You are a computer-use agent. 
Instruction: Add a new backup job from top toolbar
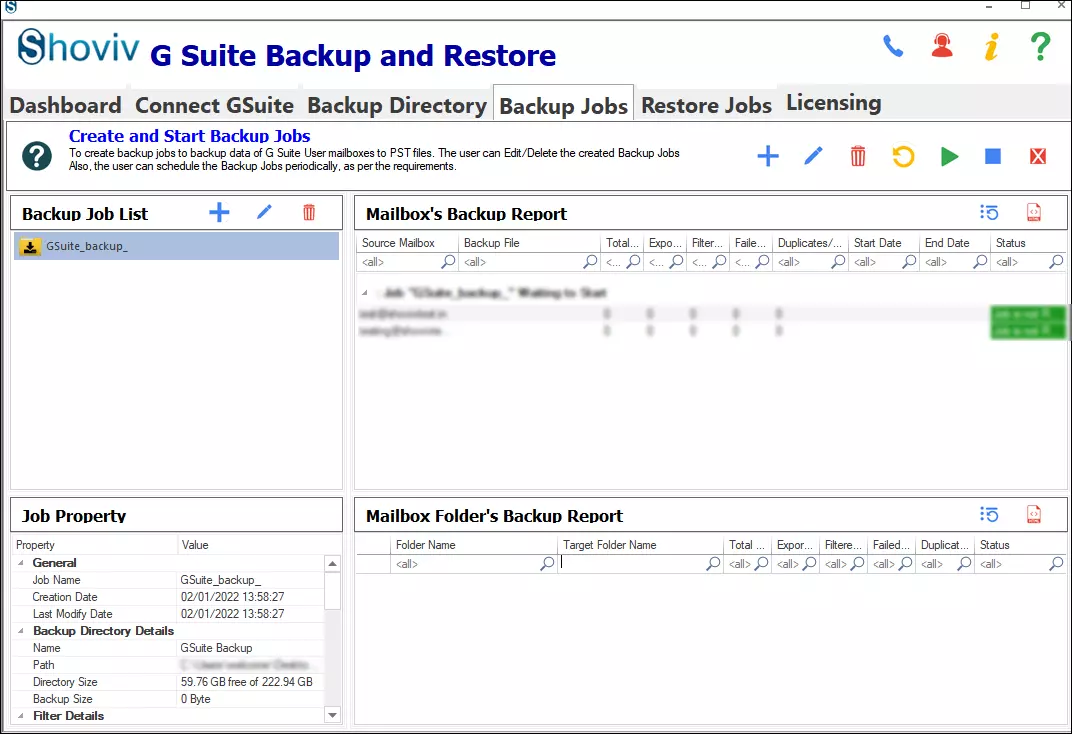click(x=768, y=156)
